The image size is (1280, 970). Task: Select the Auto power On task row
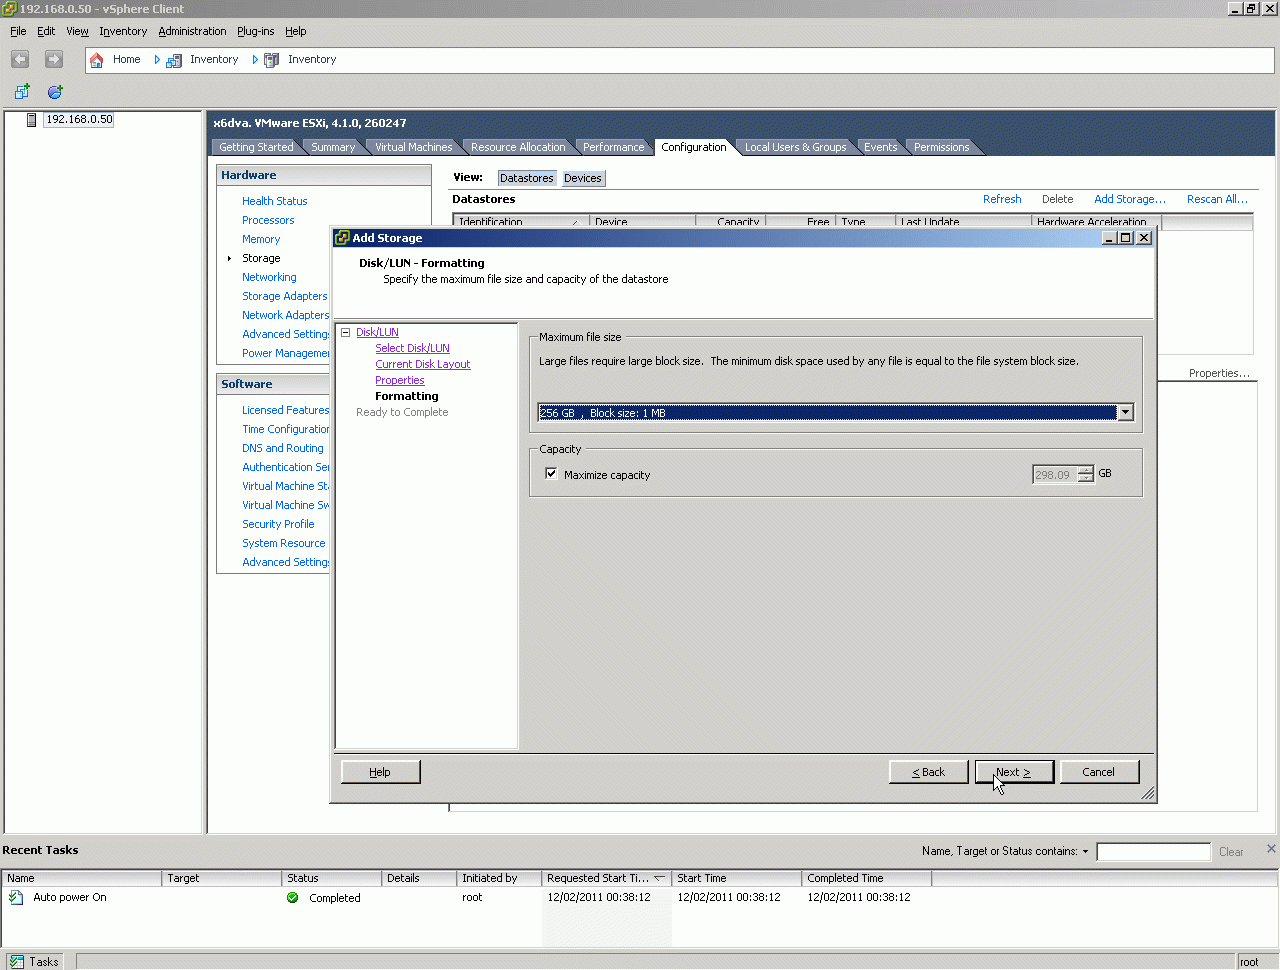point(640,898)
